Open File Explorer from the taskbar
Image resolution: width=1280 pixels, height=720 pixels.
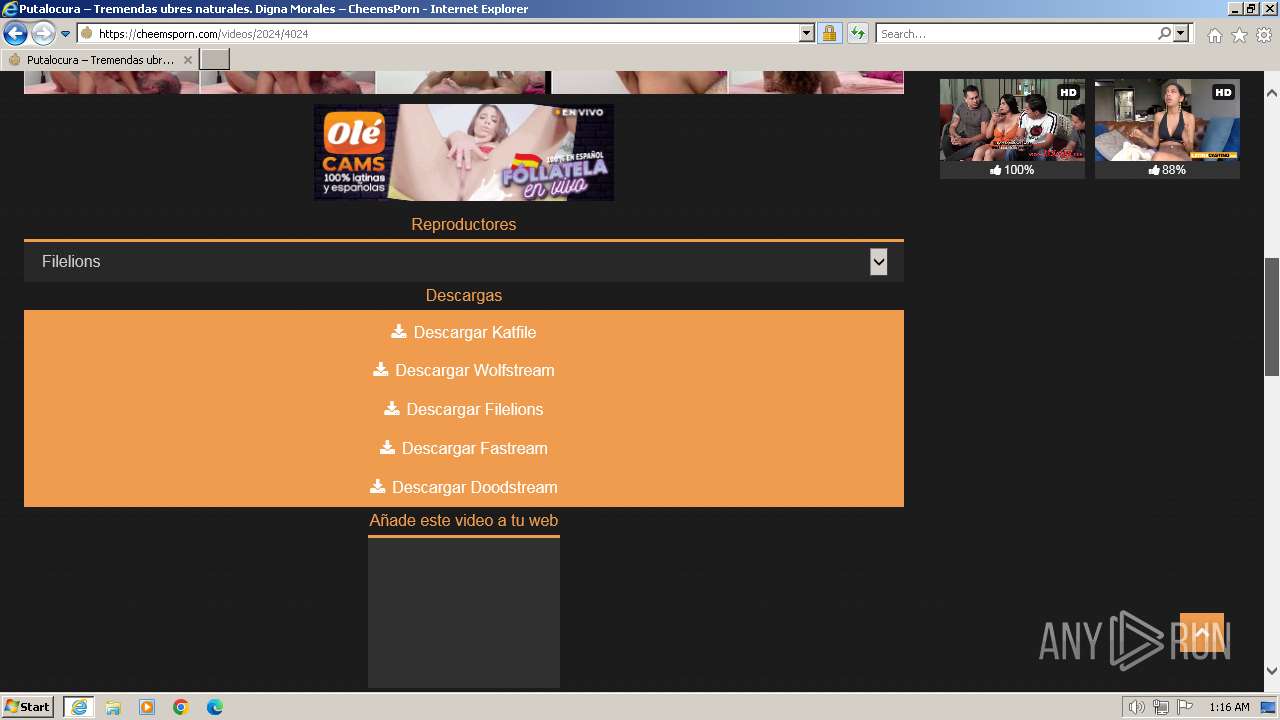tap(113, 707)
